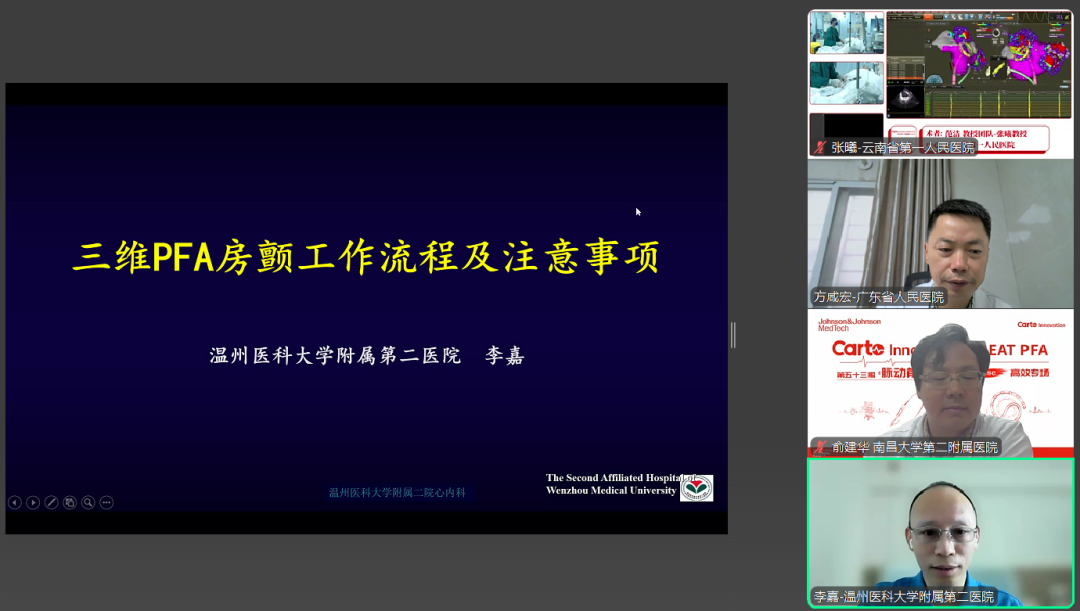Click the footer text 温州医科大学附属二院心内科
Image resolution: width=1080 pixels, height=611 pixels.
pos(397,492)
